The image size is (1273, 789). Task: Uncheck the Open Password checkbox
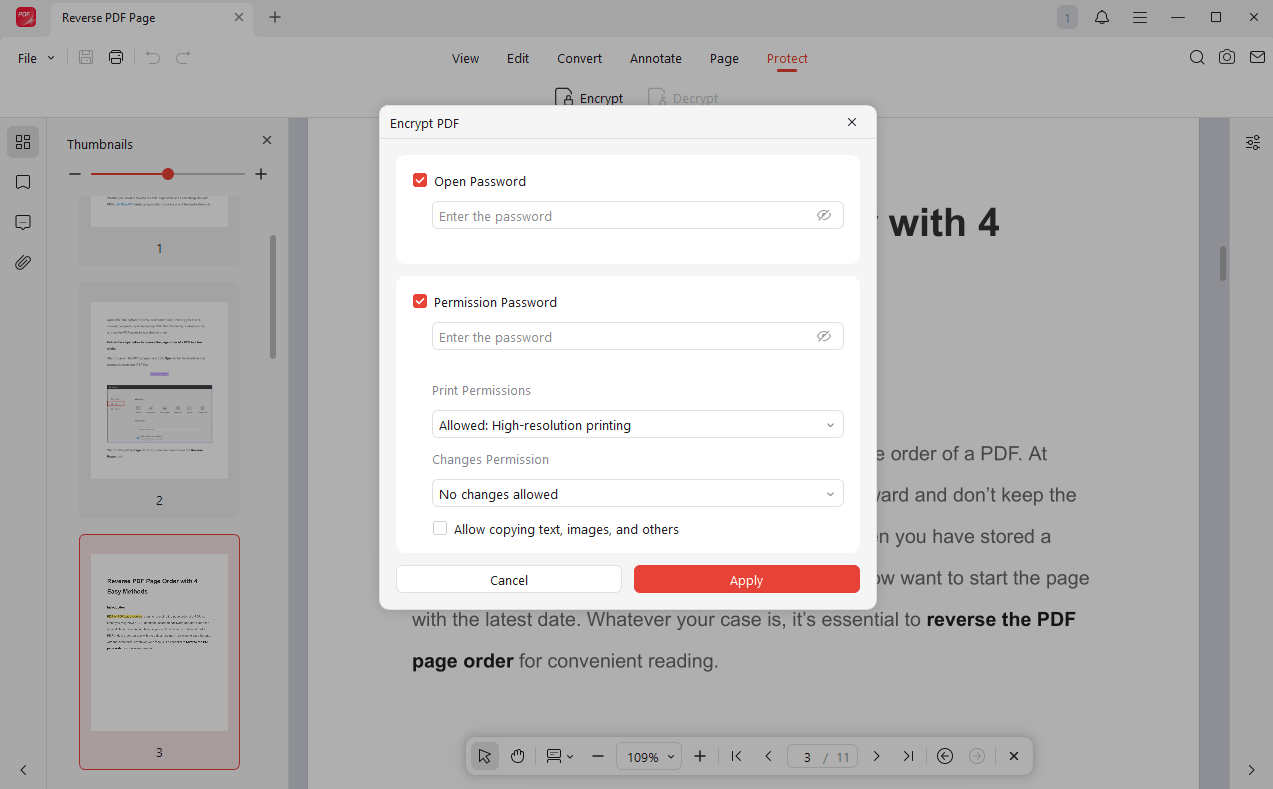tap(420, 181)
